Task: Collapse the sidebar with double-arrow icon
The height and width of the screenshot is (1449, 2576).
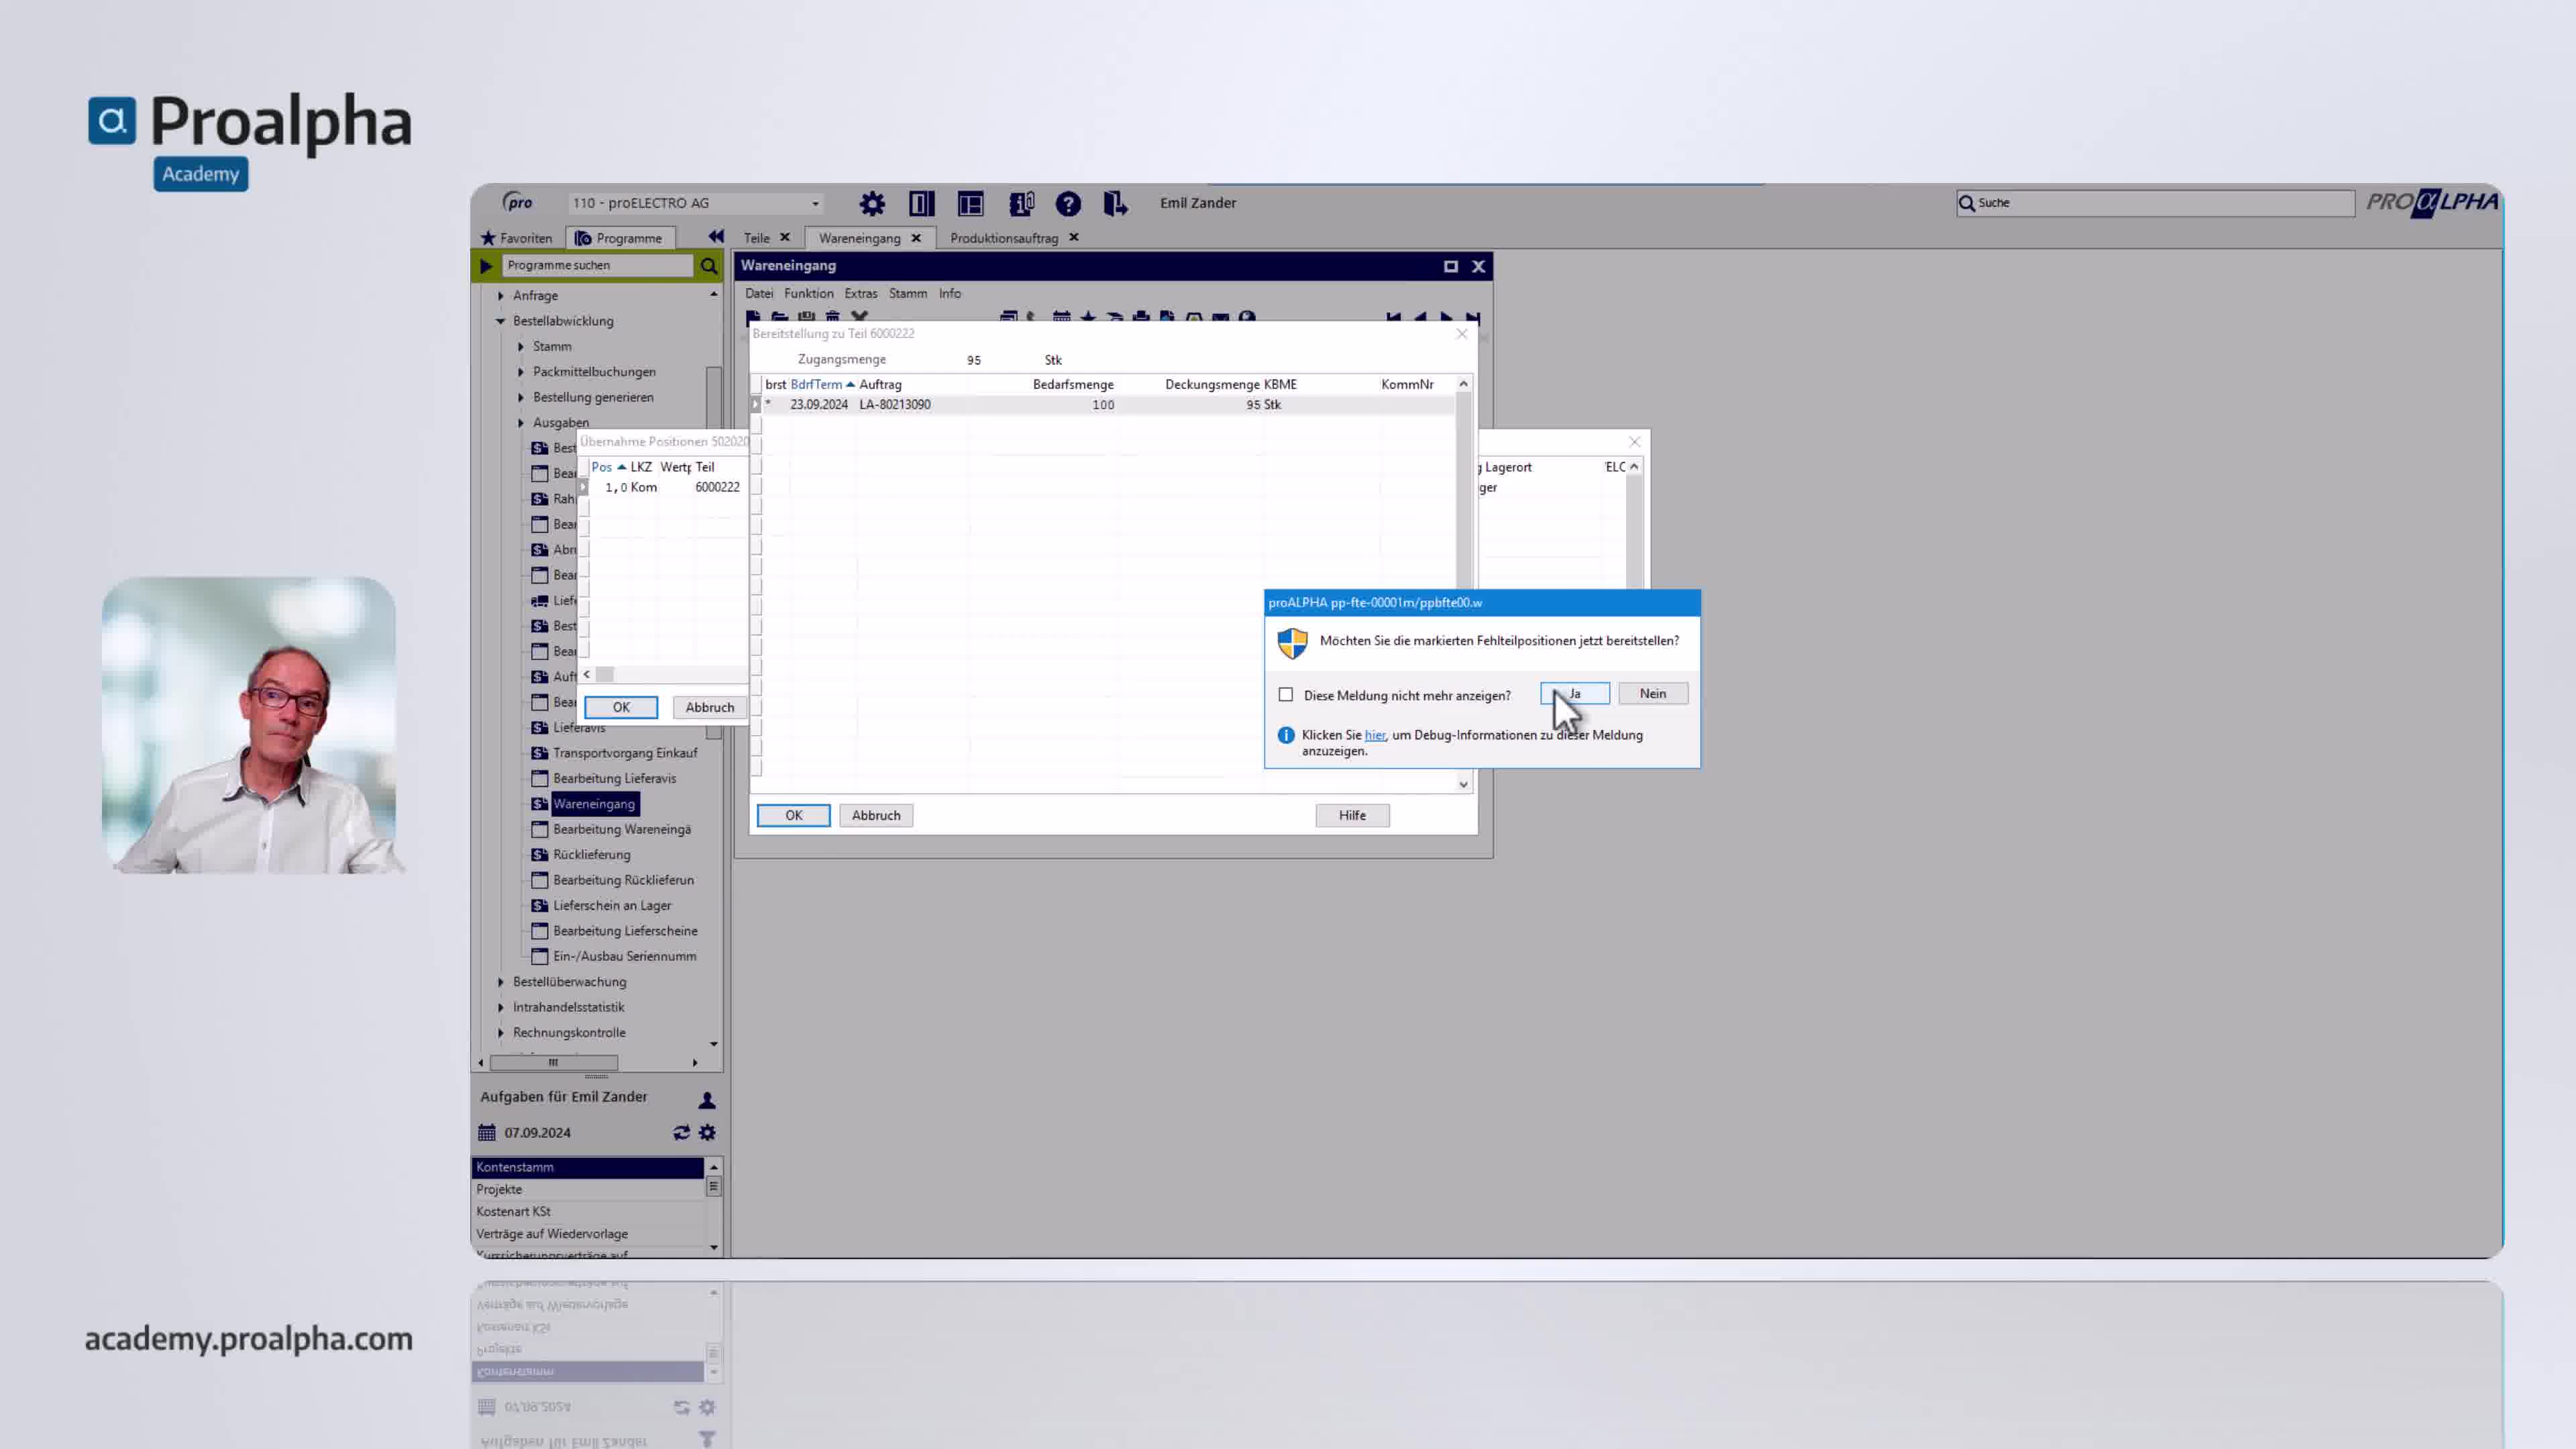Action: 716,237
